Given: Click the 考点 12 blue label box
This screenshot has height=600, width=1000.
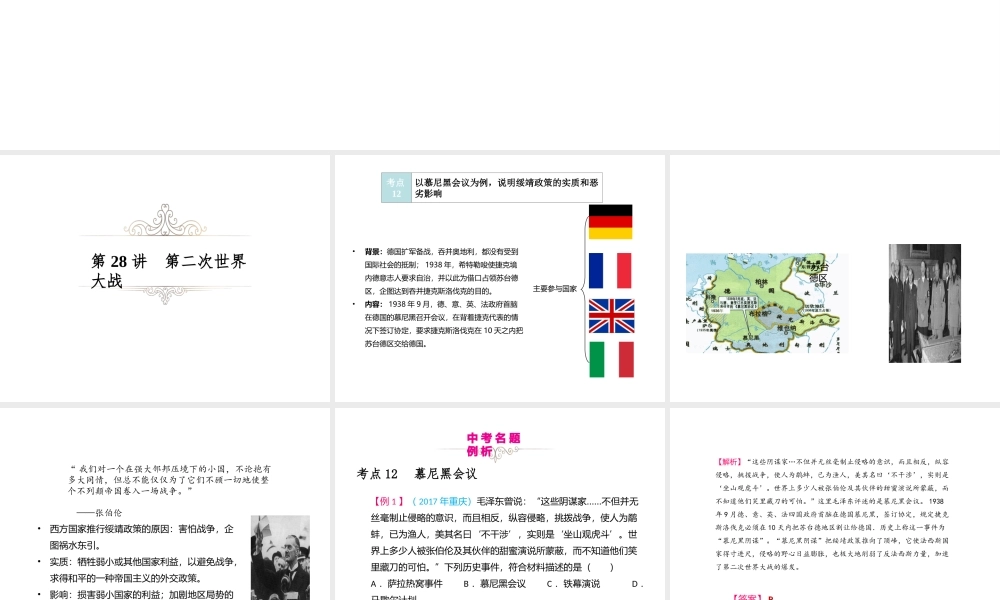Looking at the screenshot, I should (396, 187).
